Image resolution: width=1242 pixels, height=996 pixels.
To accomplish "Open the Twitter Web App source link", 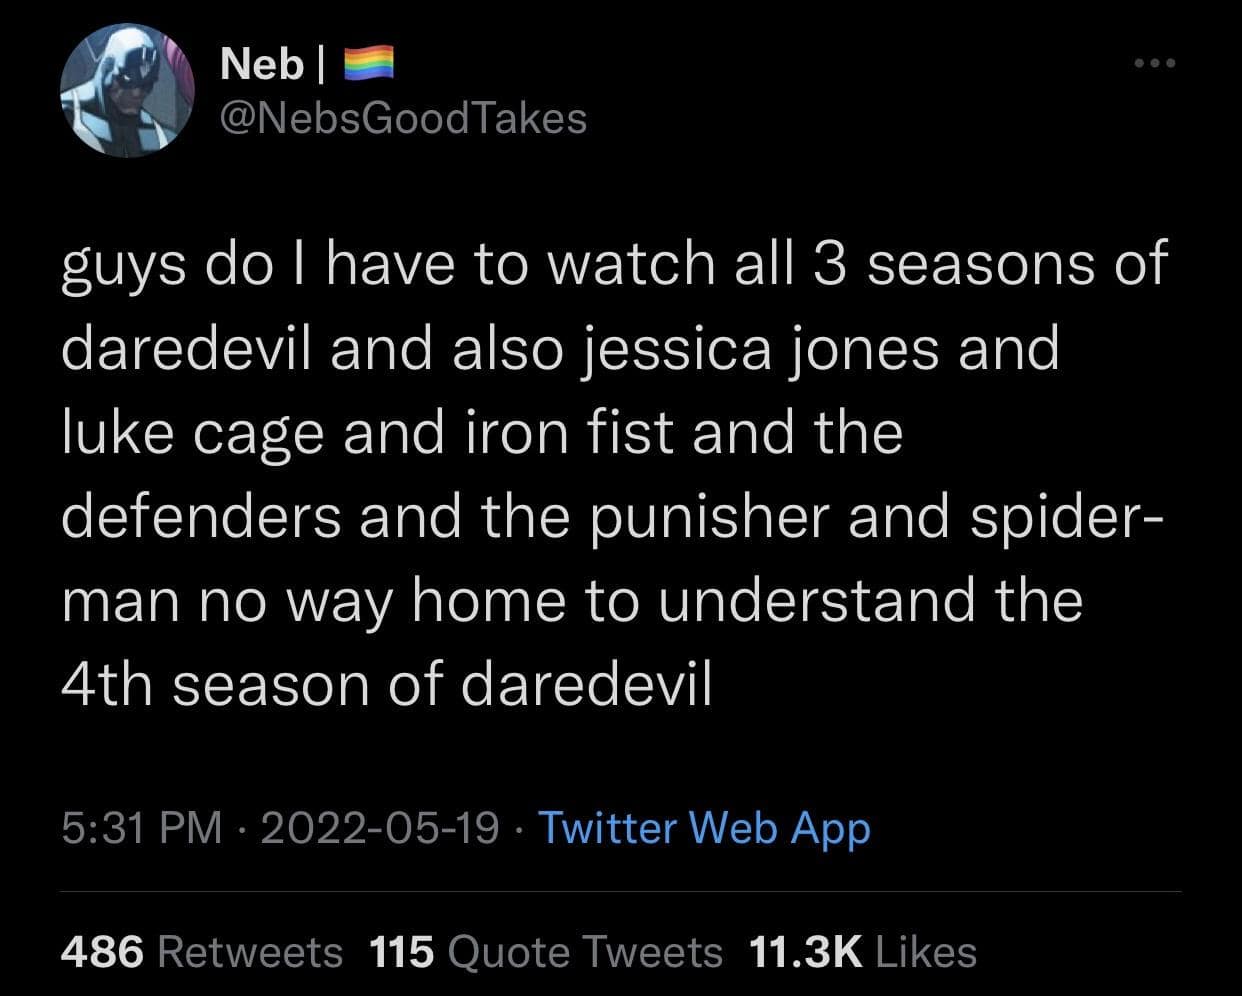I will coord(704,828).
